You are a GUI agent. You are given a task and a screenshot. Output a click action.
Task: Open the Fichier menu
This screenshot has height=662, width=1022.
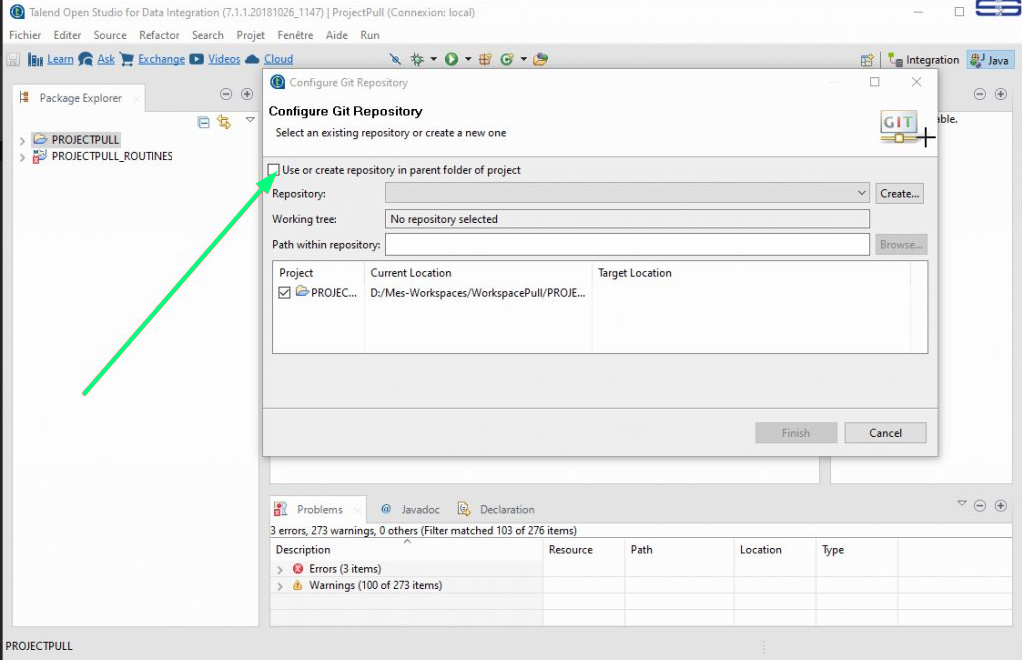[x=25, y=35]
